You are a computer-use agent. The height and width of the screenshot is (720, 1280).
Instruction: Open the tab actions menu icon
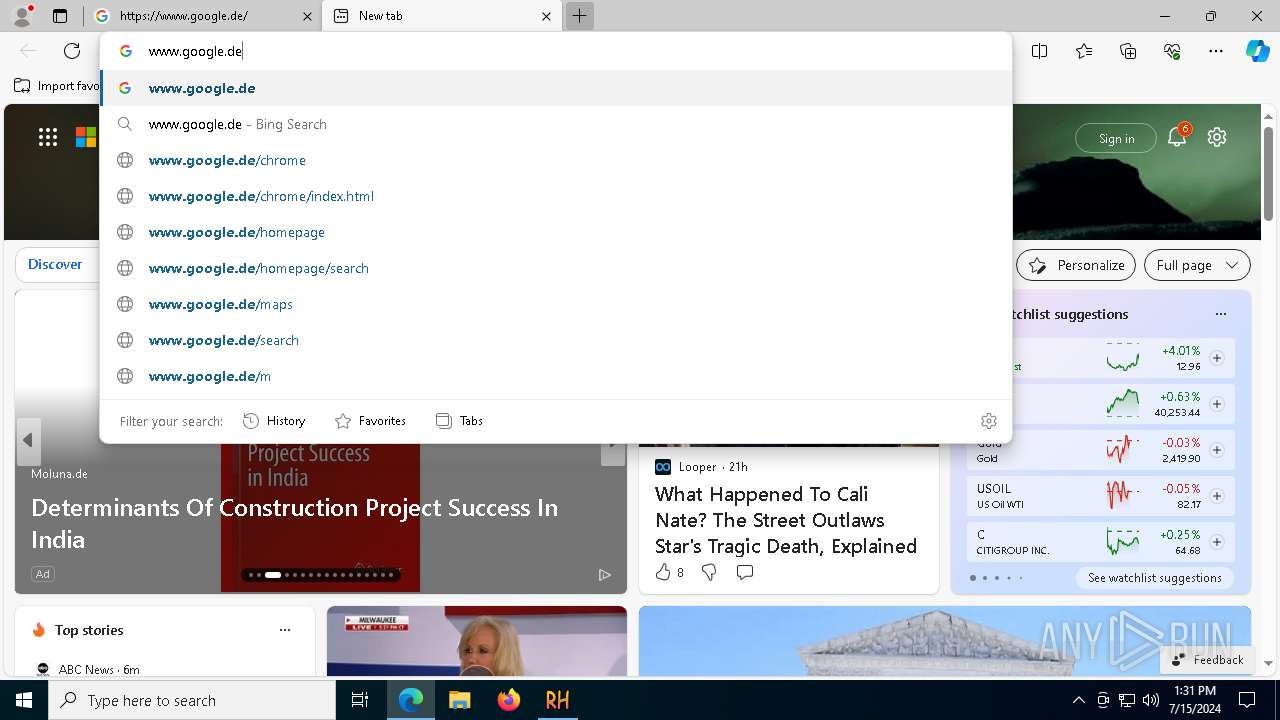coord(60,16)
